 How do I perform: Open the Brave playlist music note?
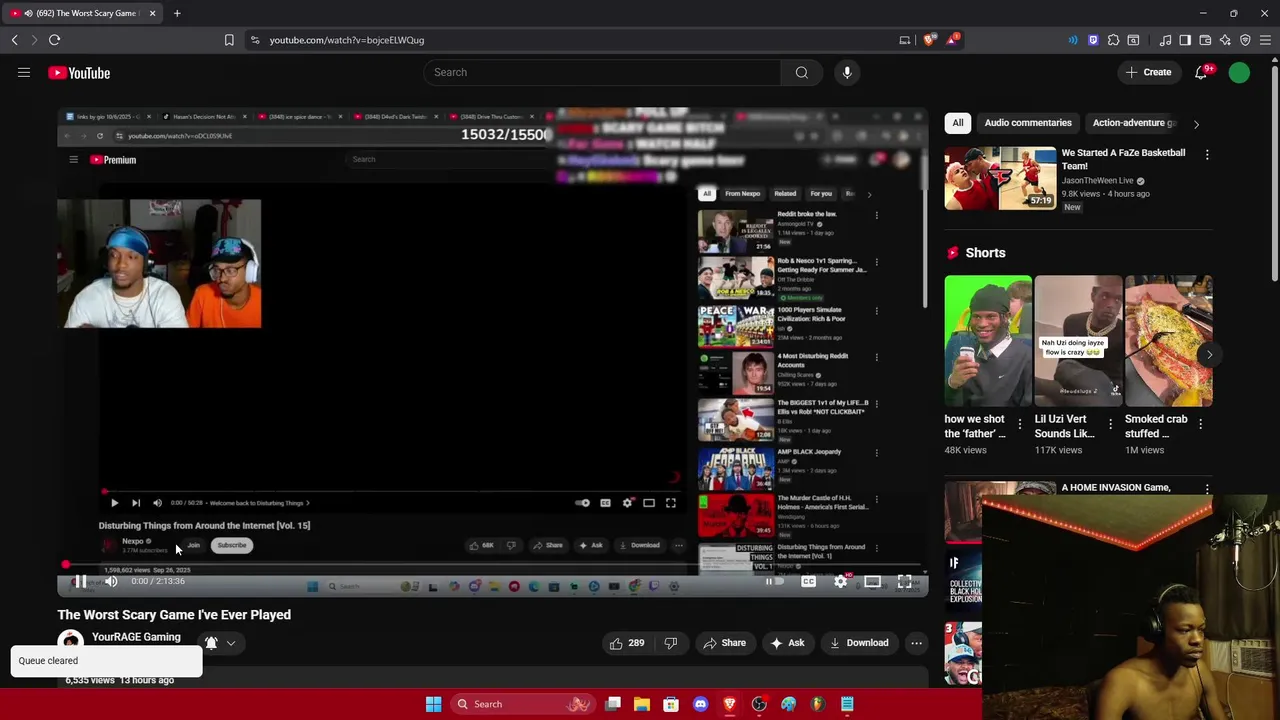point(1165,40)
